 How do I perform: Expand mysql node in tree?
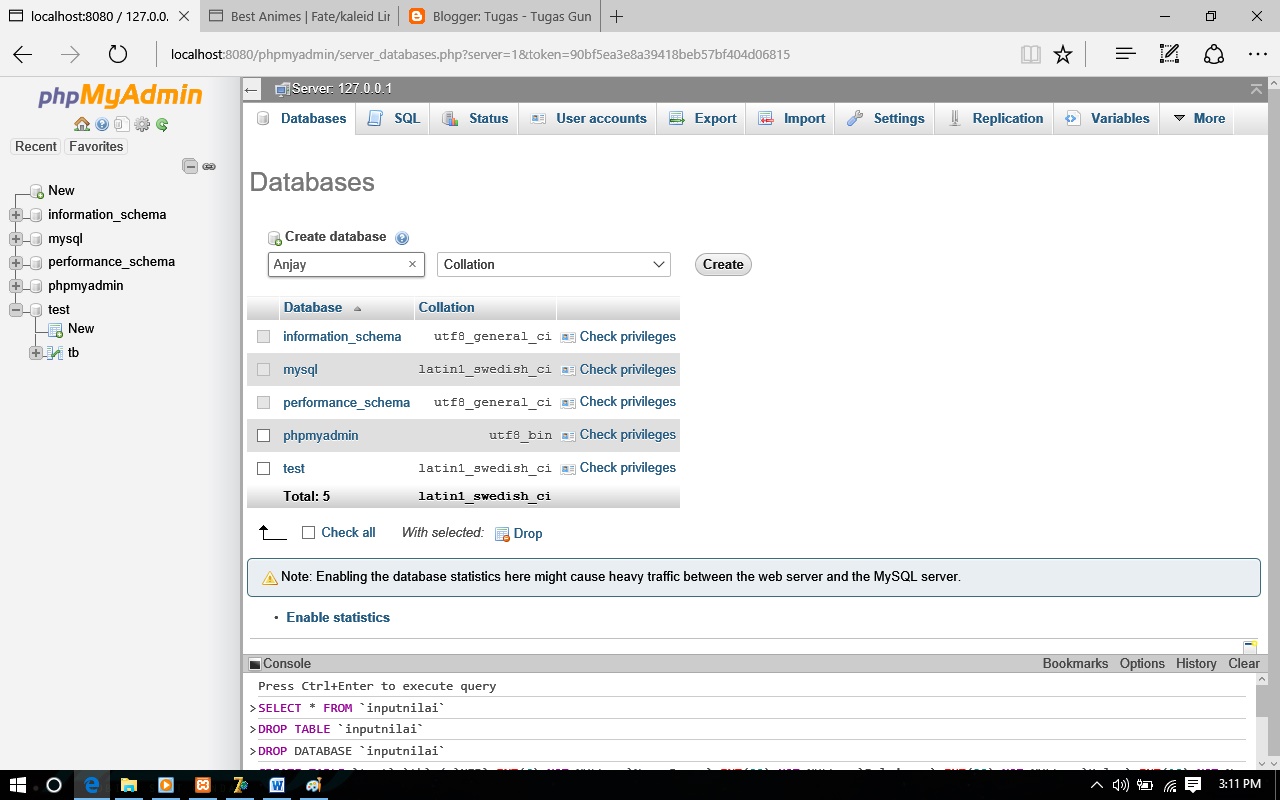pos(16,239)
